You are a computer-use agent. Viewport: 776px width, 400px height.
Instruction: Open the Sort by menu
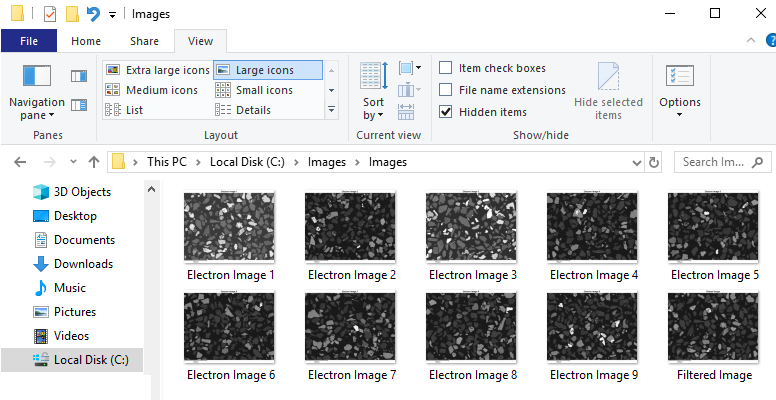(373, 108)
